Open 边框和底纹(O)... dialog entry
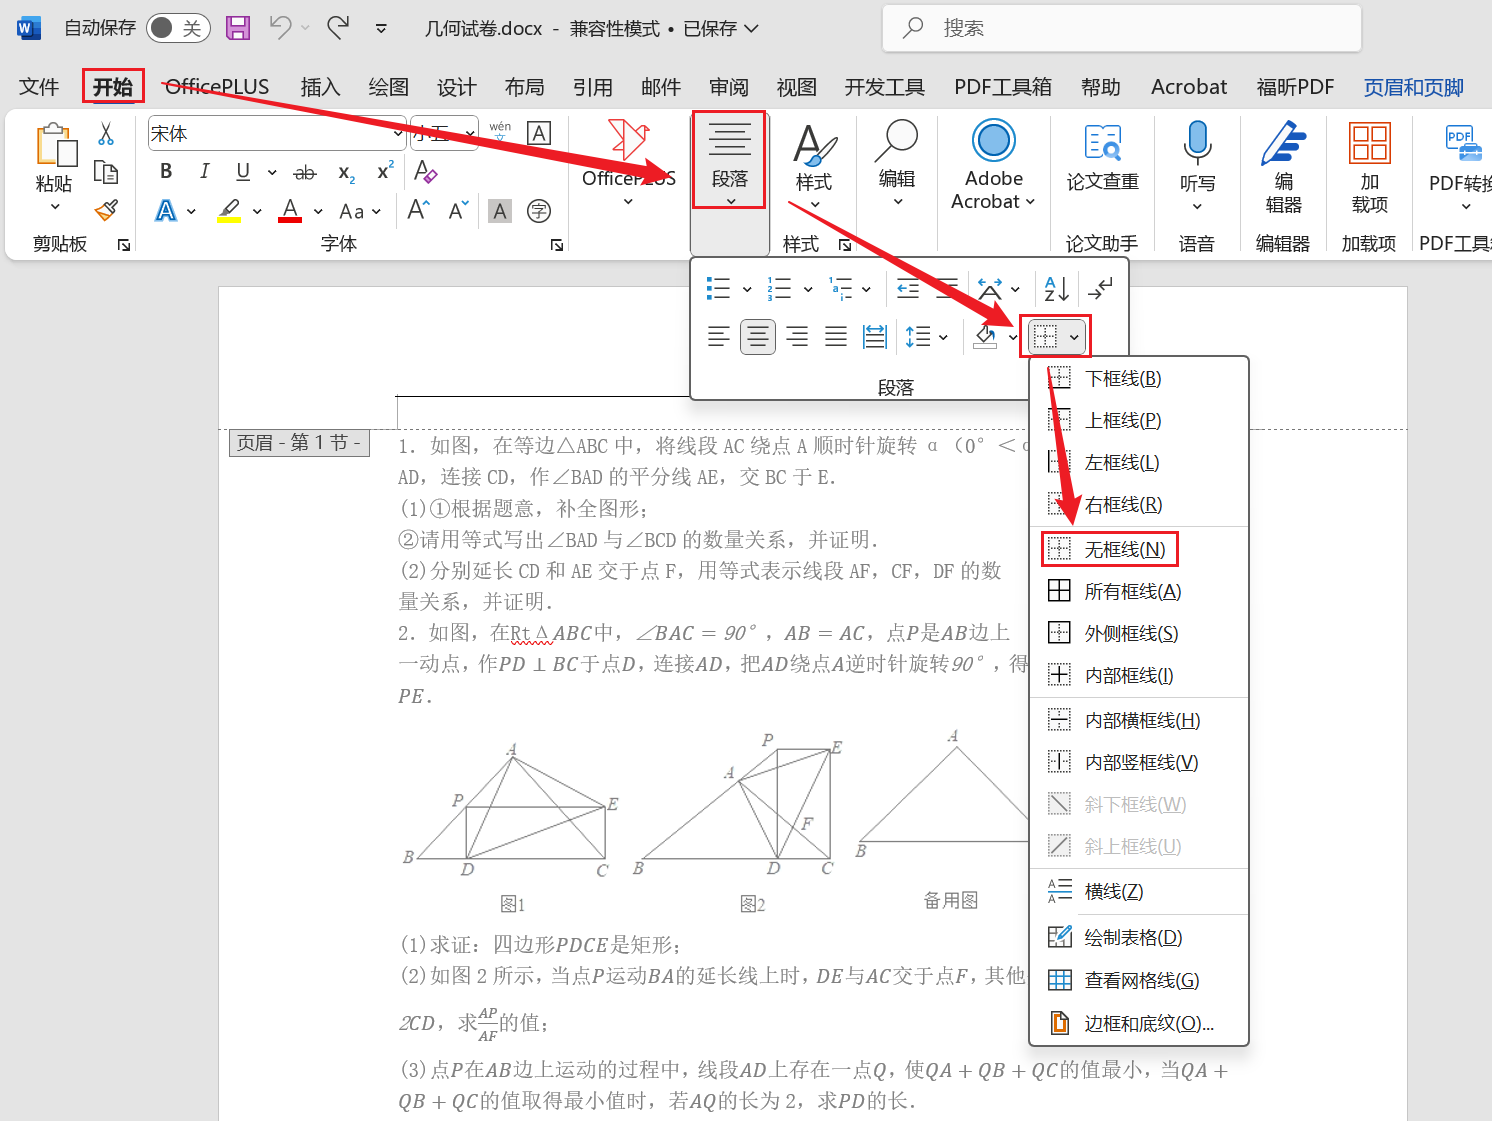The image size is (1492, 1121). (x=1148, y=1023)
